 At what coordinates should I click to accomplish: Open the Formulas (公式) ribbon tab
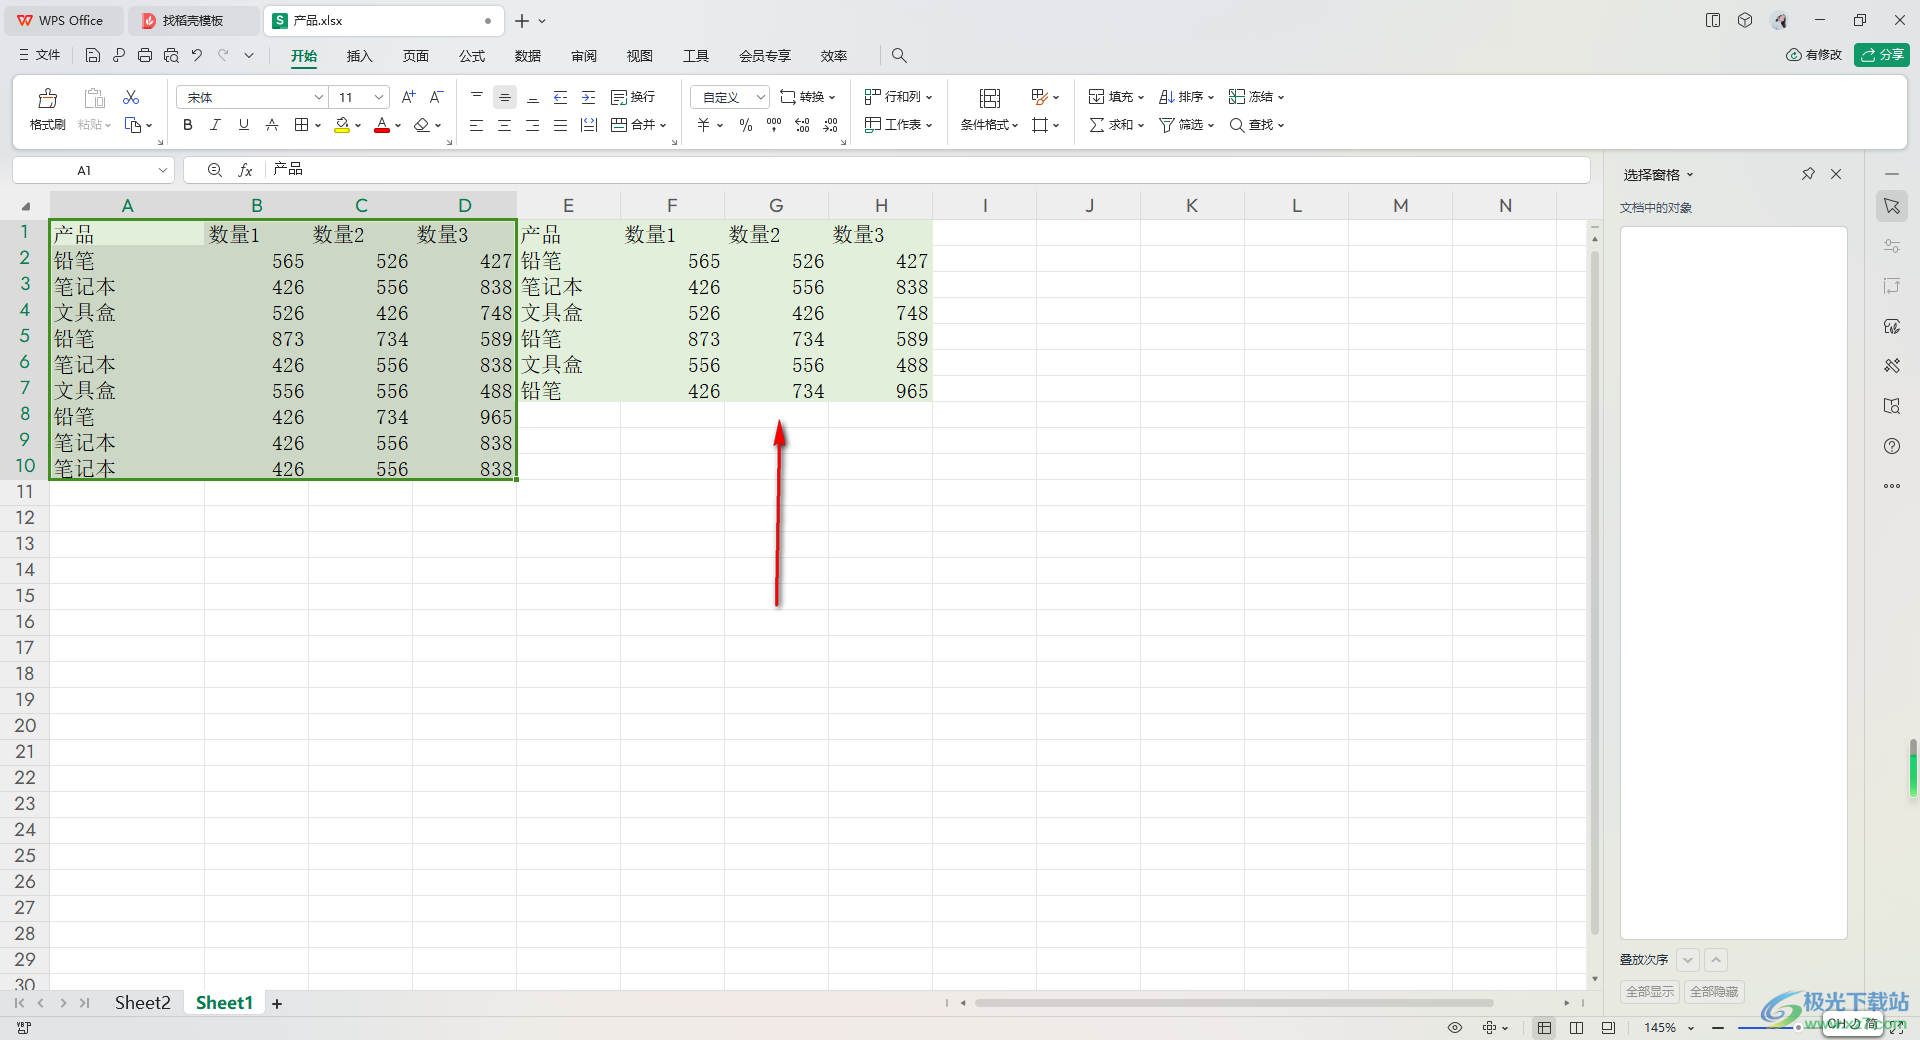[x=472, y=56]
